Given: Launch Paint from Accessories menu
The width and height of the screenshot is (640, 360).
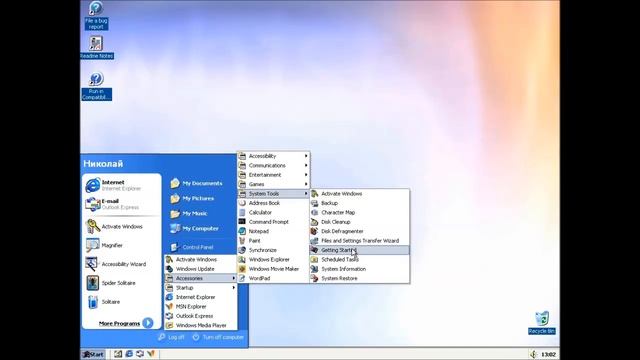Looking at the screenshot, I should pos(273,241).
